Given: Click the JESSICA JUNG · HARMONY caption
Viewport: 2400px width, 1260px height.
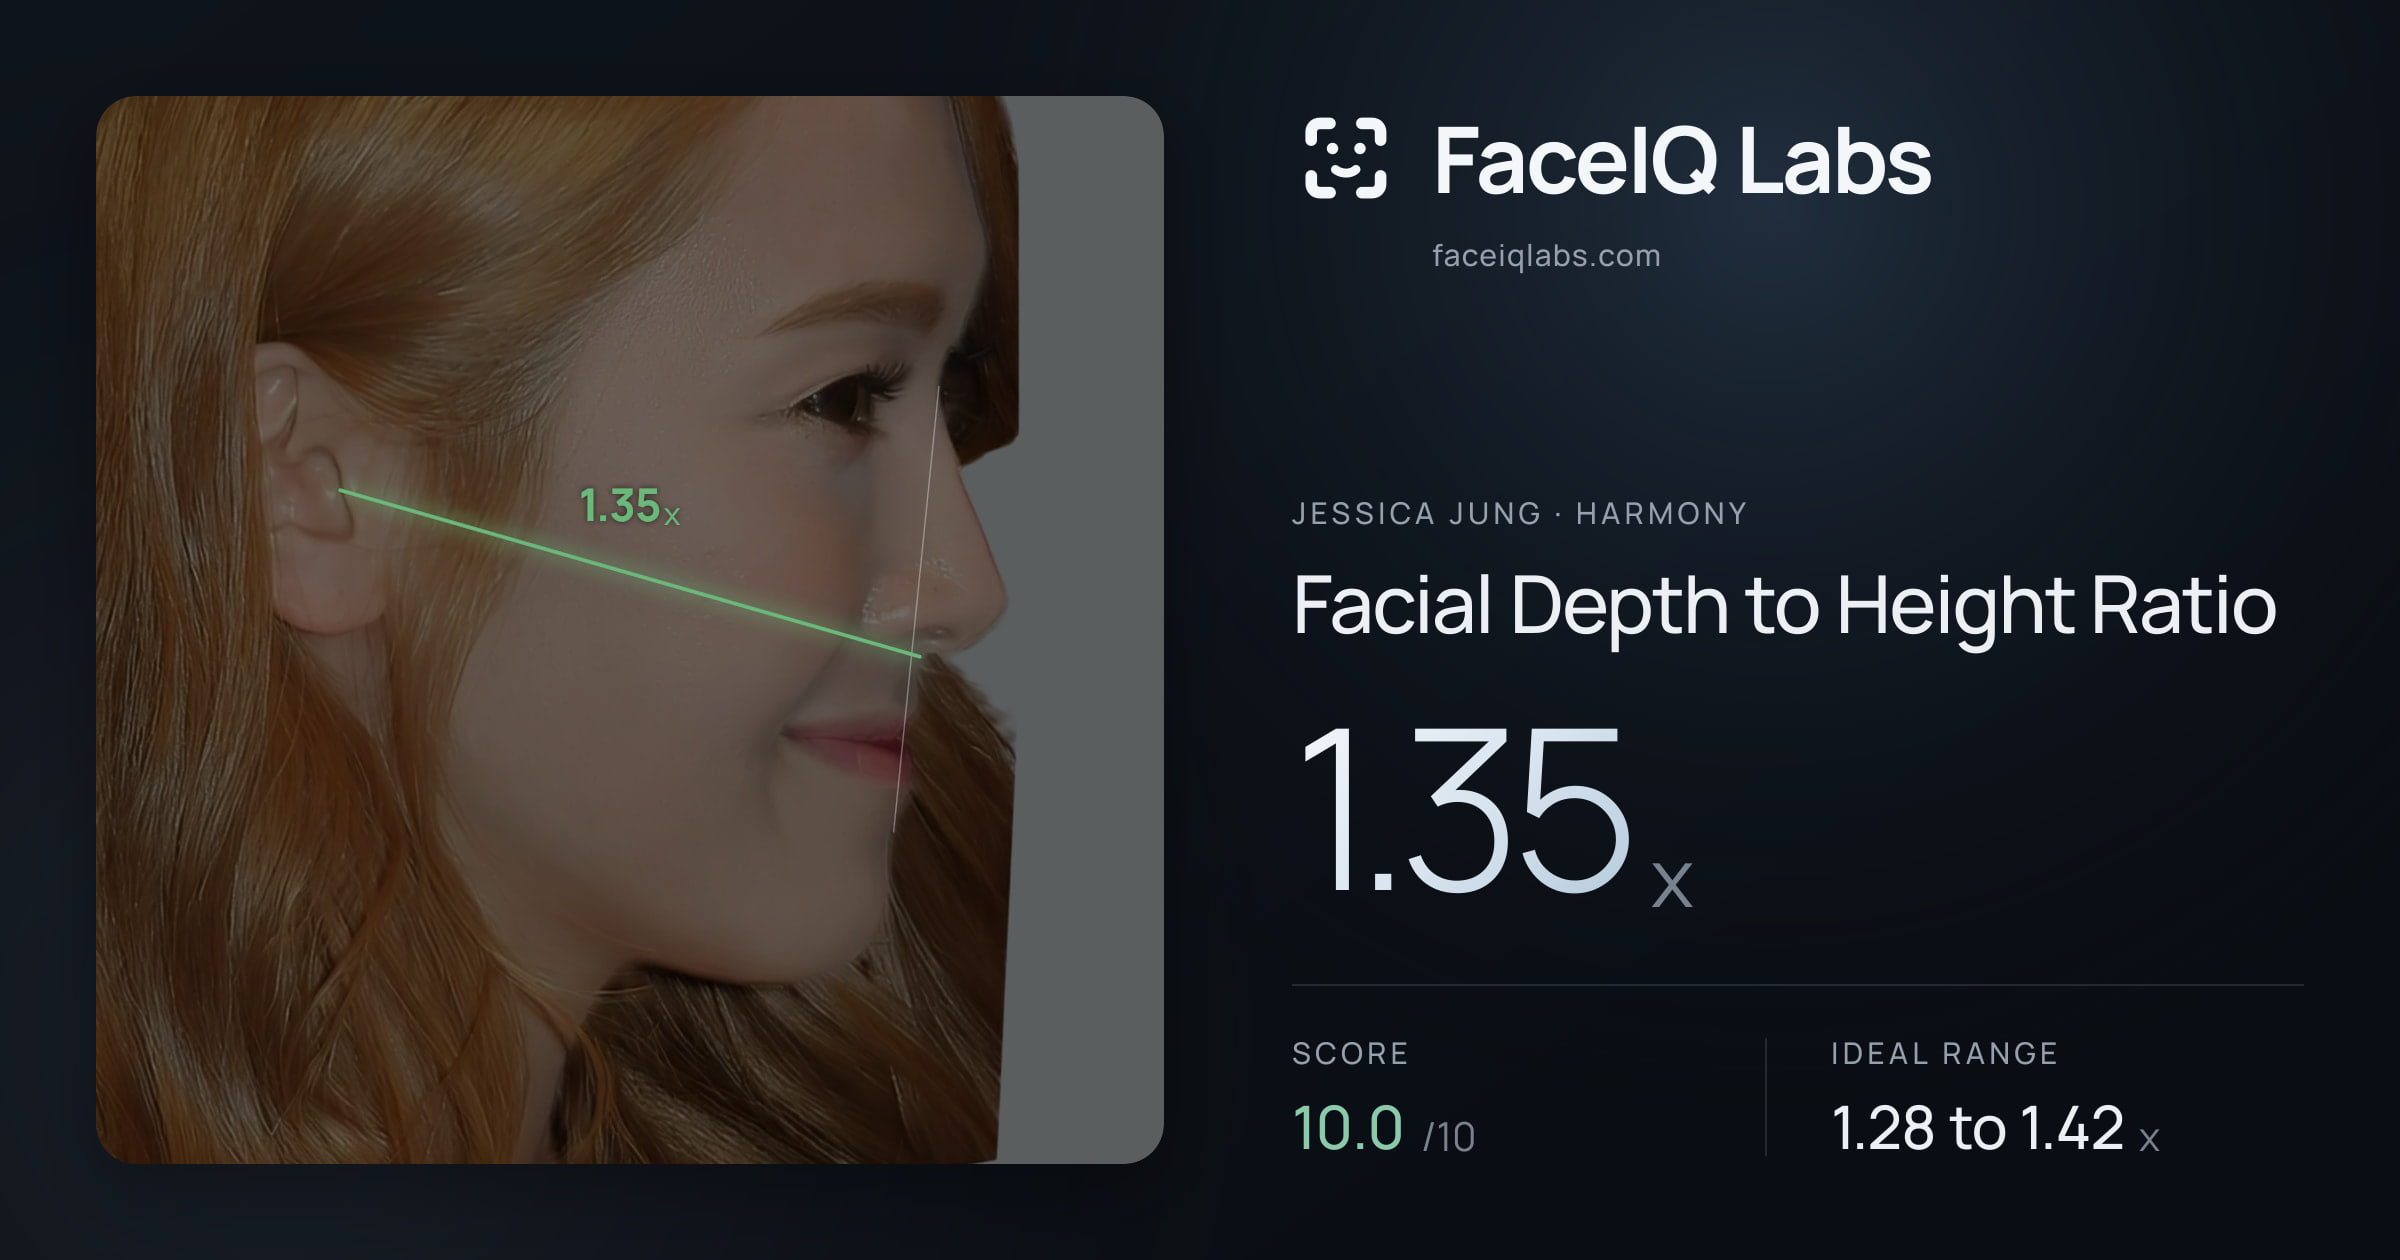Looking at the screenshot, I should click(1519, 514).
